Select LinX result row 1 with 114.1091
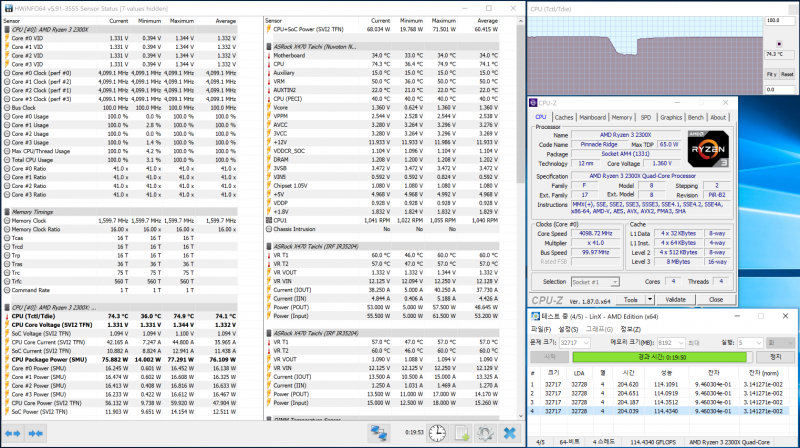Image resolution: width=800 pixels, height=448 pixels. click(x=659, y=385)
